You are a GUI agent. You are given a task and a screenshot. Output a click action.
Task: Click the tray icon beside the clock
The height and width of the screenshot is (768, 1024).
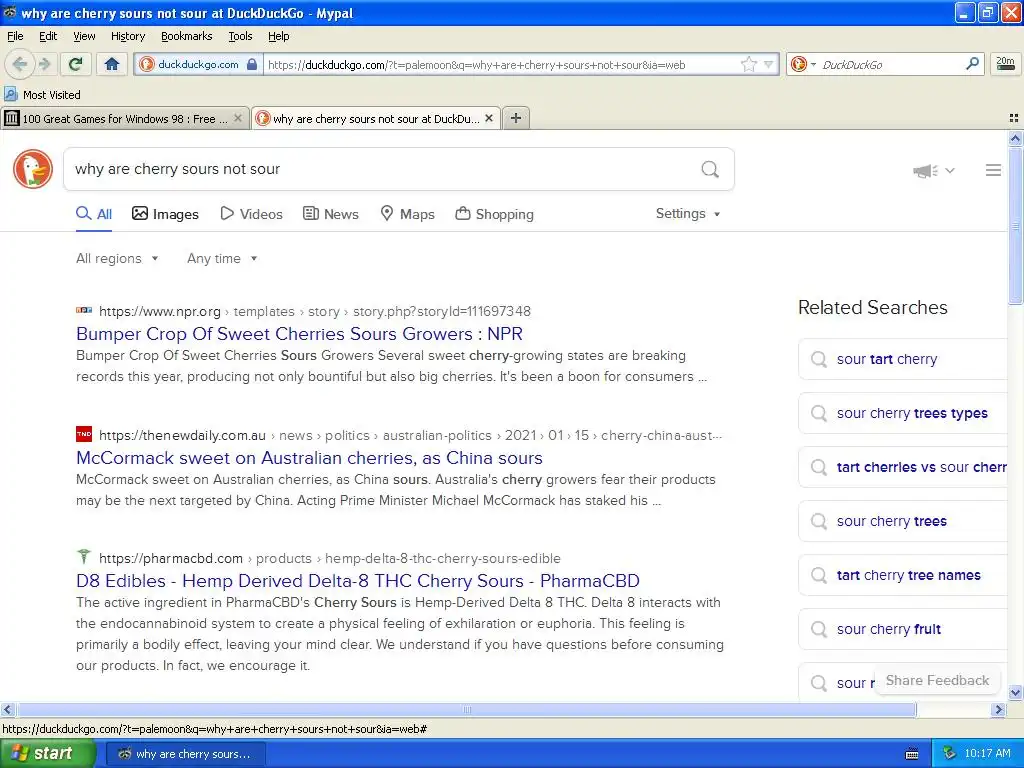pyautogui.click(x=950, y=753)
